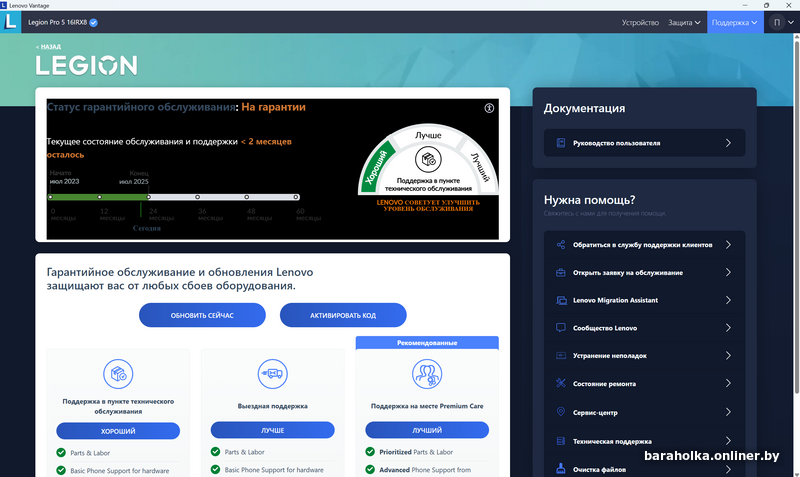
Task: Click the accessibility icon in warranty panel
Action: (489, 108)
